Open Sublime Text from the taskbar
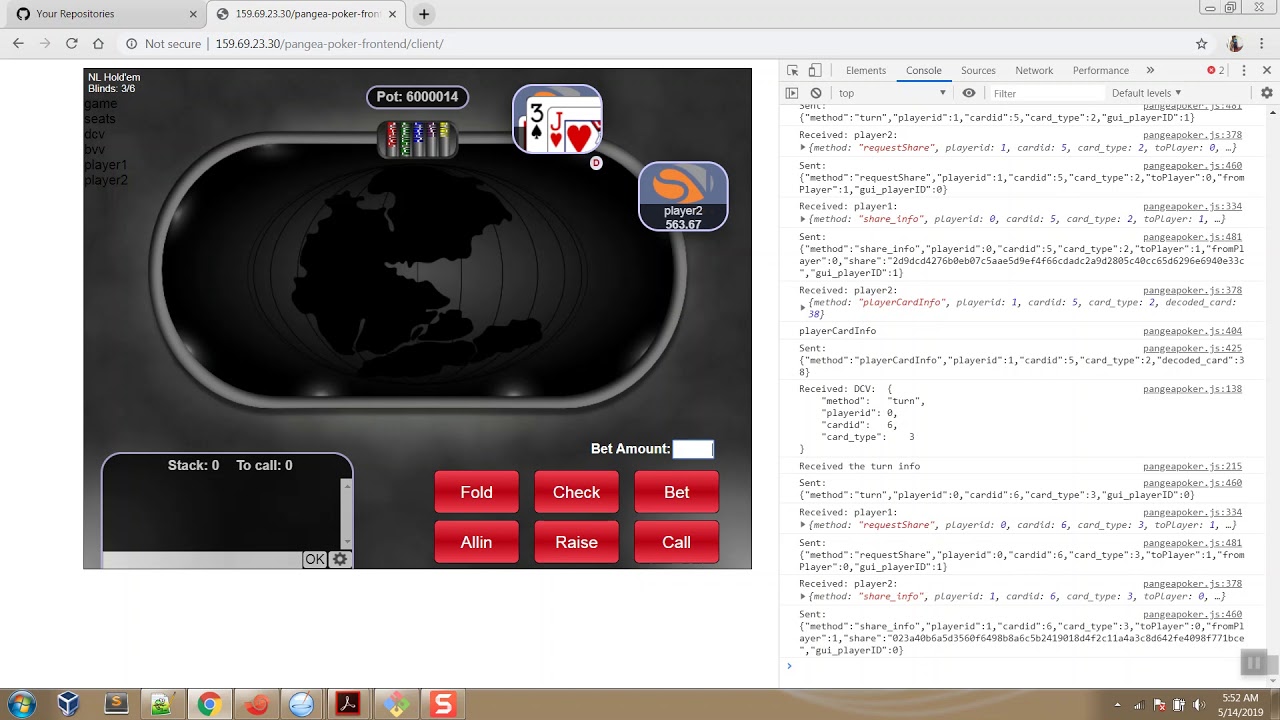Viewport: 1280px width, 720px height. coord(115,704)
